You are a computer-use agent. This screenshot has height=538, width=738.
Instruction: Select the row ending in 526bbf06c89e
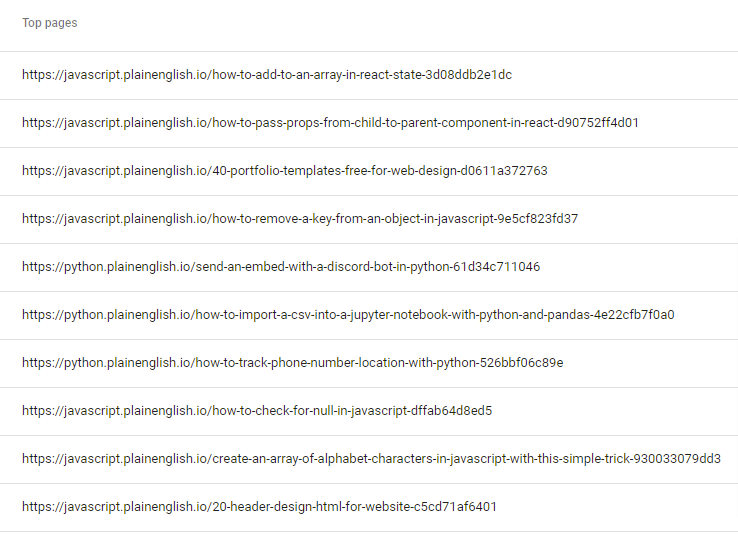(x=369, y=363)
